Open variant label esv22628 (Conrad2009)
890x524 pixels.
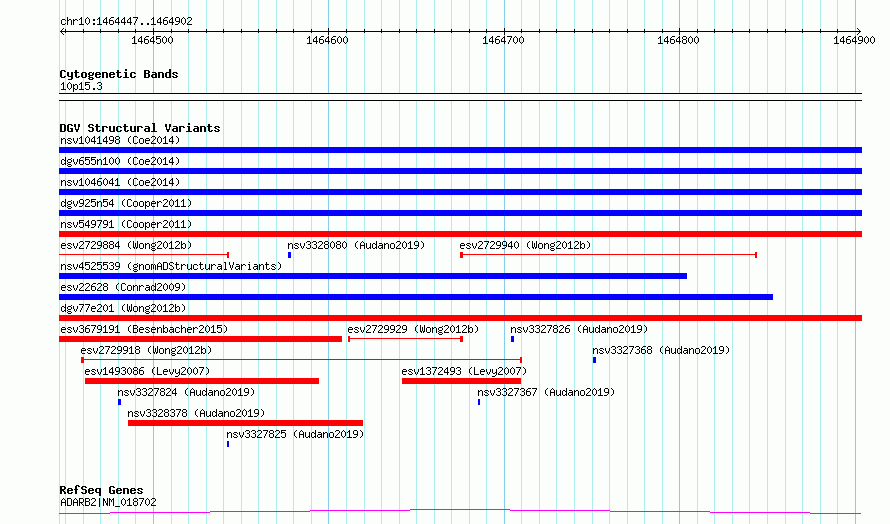coord(123,287)
